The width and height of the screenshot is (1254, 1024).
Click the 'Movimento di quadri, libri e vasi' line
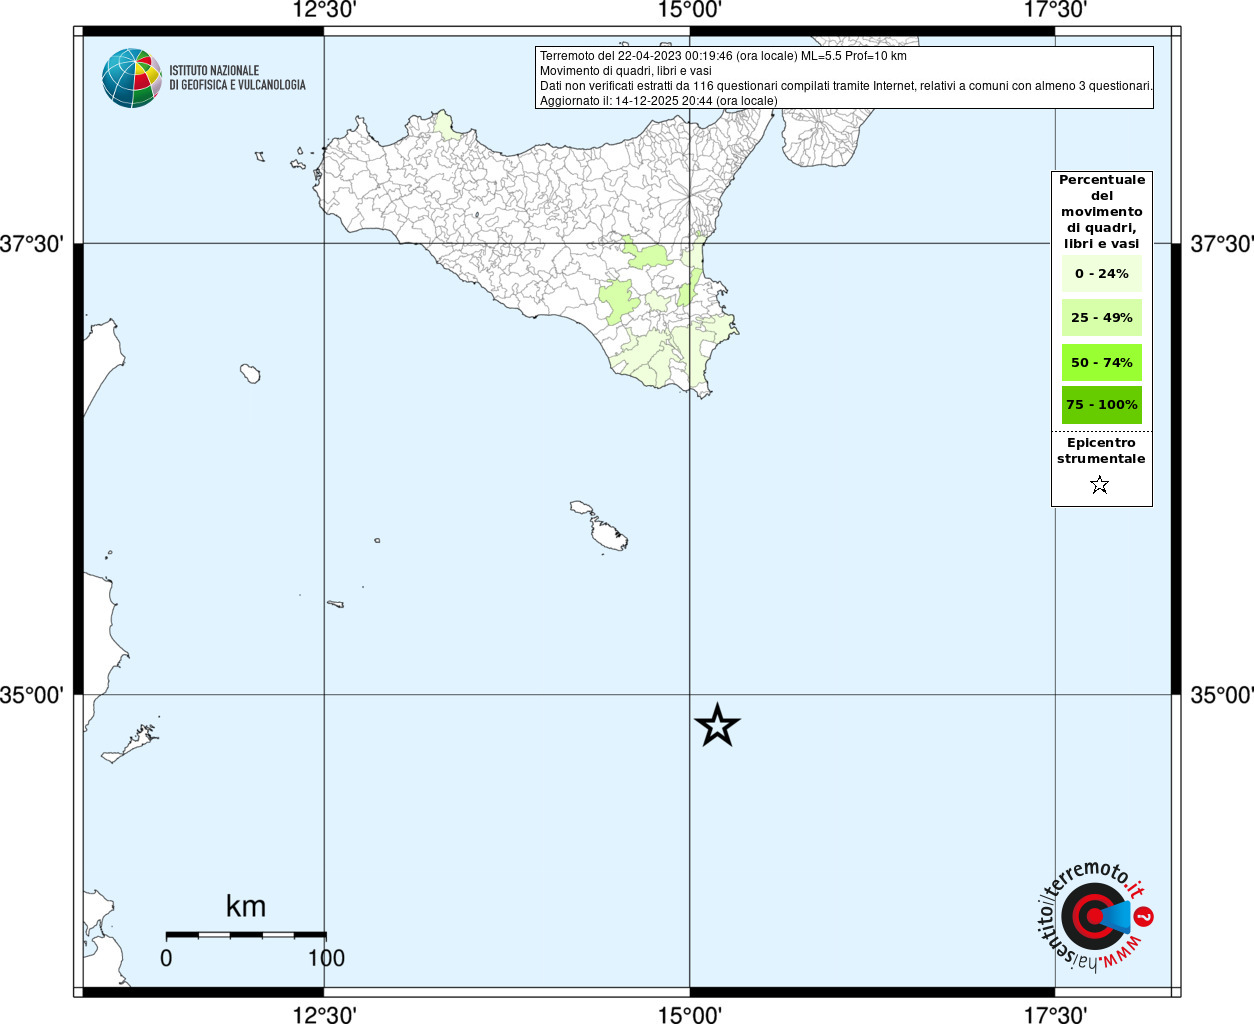626,71
